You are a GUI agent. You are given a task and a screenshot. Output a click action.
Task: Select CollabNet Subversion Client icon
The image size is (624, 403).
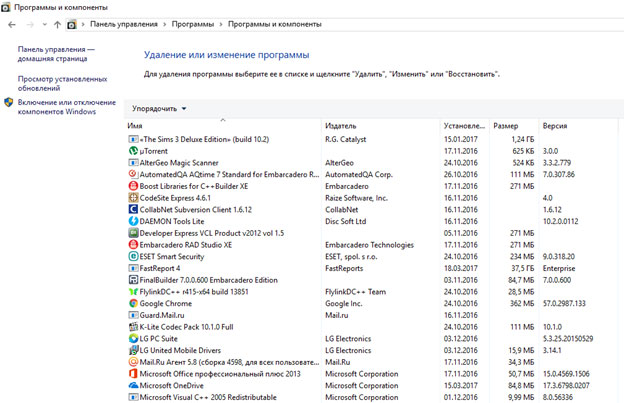click(133, 209)
